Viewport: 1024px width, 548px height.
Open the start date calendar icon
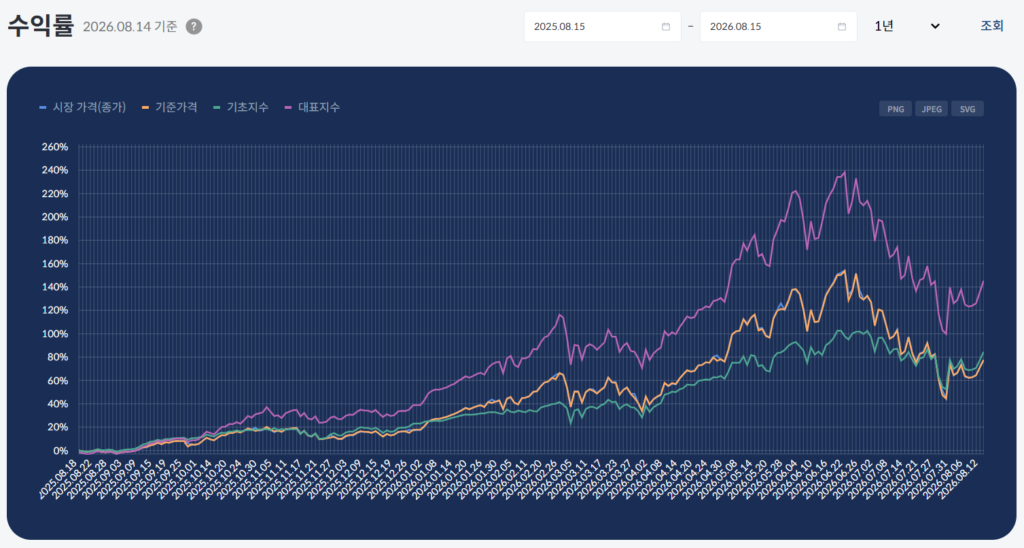665,27
